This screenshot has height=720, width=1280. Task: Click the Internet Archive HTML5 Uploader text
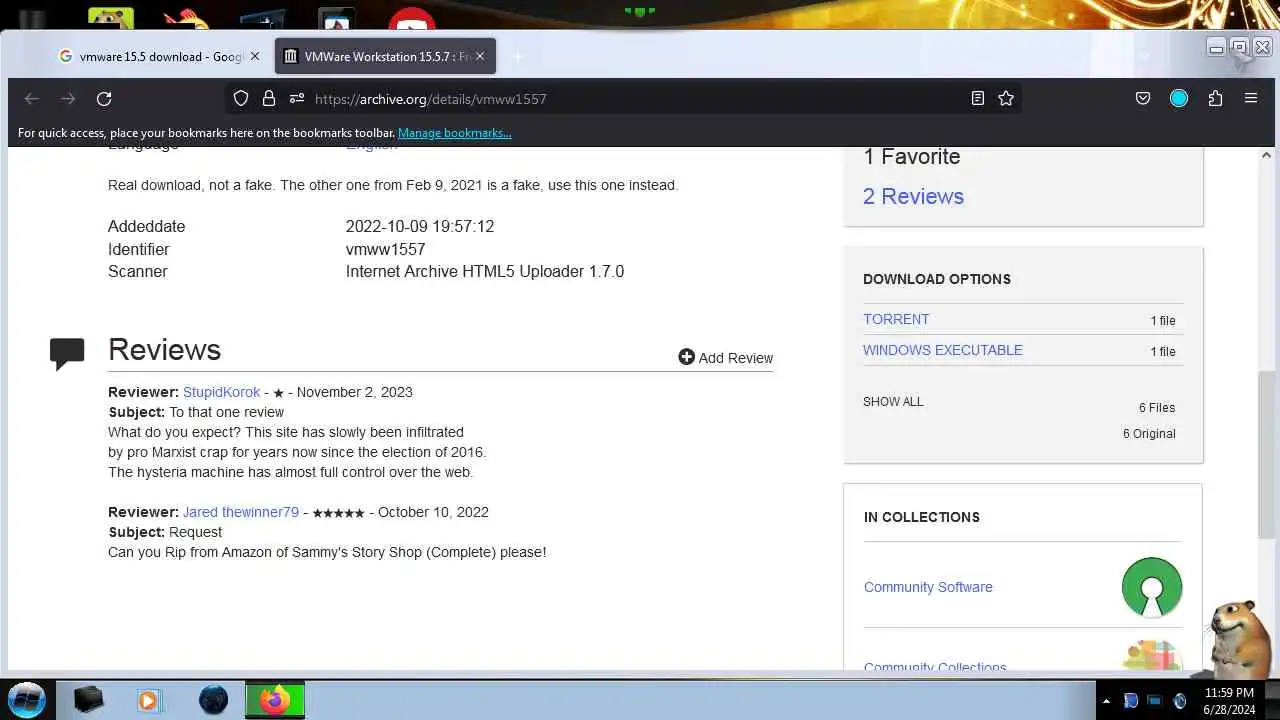[x=485, y=271]
